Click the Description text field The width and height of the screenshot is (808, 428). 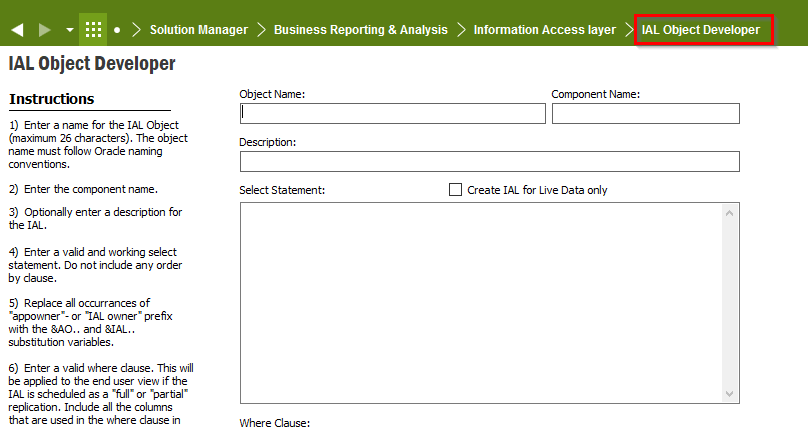[490, 161]
